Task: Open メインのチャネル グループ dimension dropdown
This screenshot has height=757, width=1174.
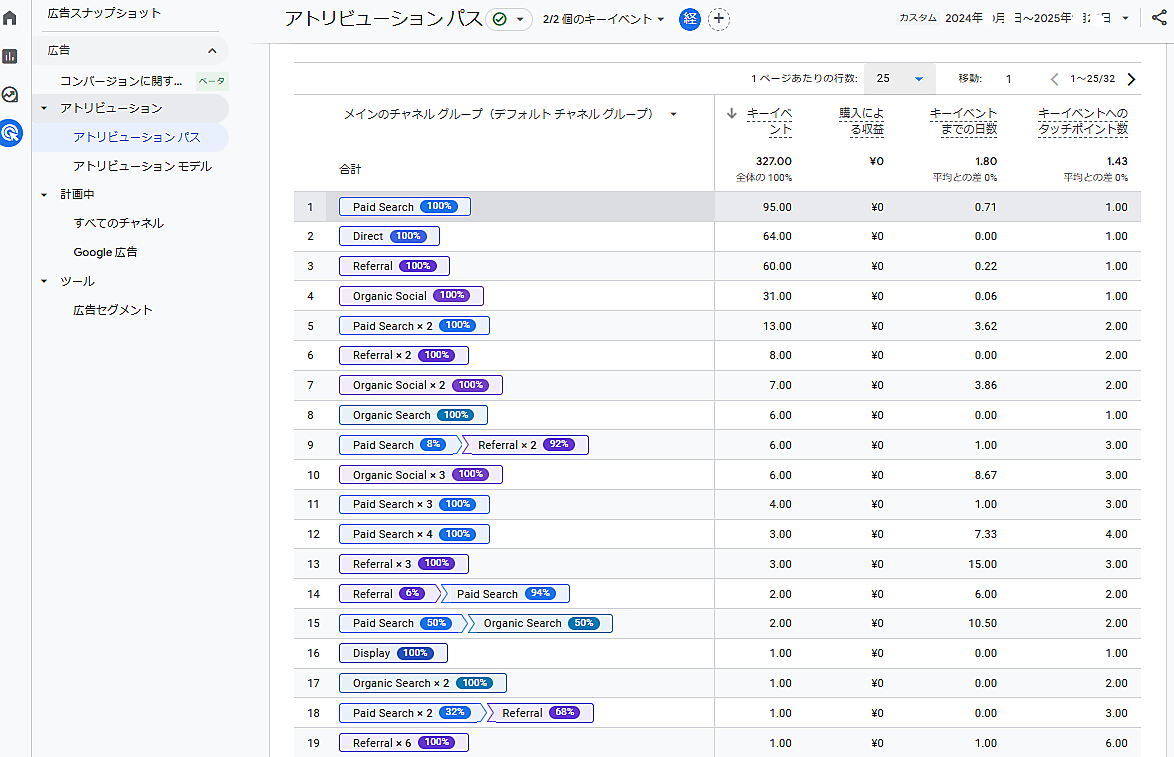Action: 673,114
